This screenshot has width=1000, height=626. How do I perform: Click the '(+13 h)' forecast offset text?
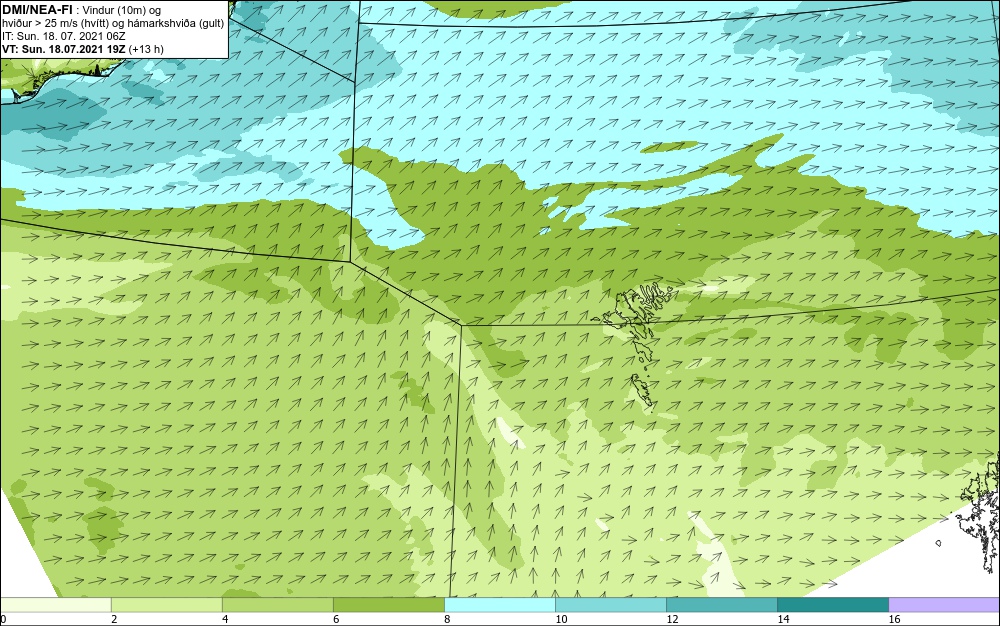tap(146, 49)
